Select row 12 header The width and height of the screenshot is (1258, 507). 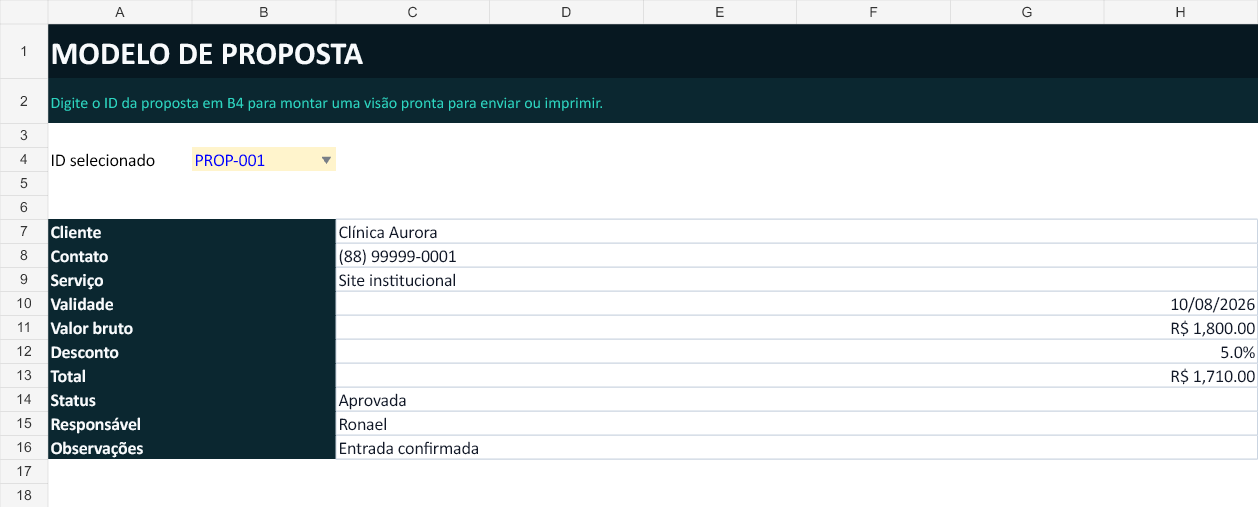click(24, 352)
